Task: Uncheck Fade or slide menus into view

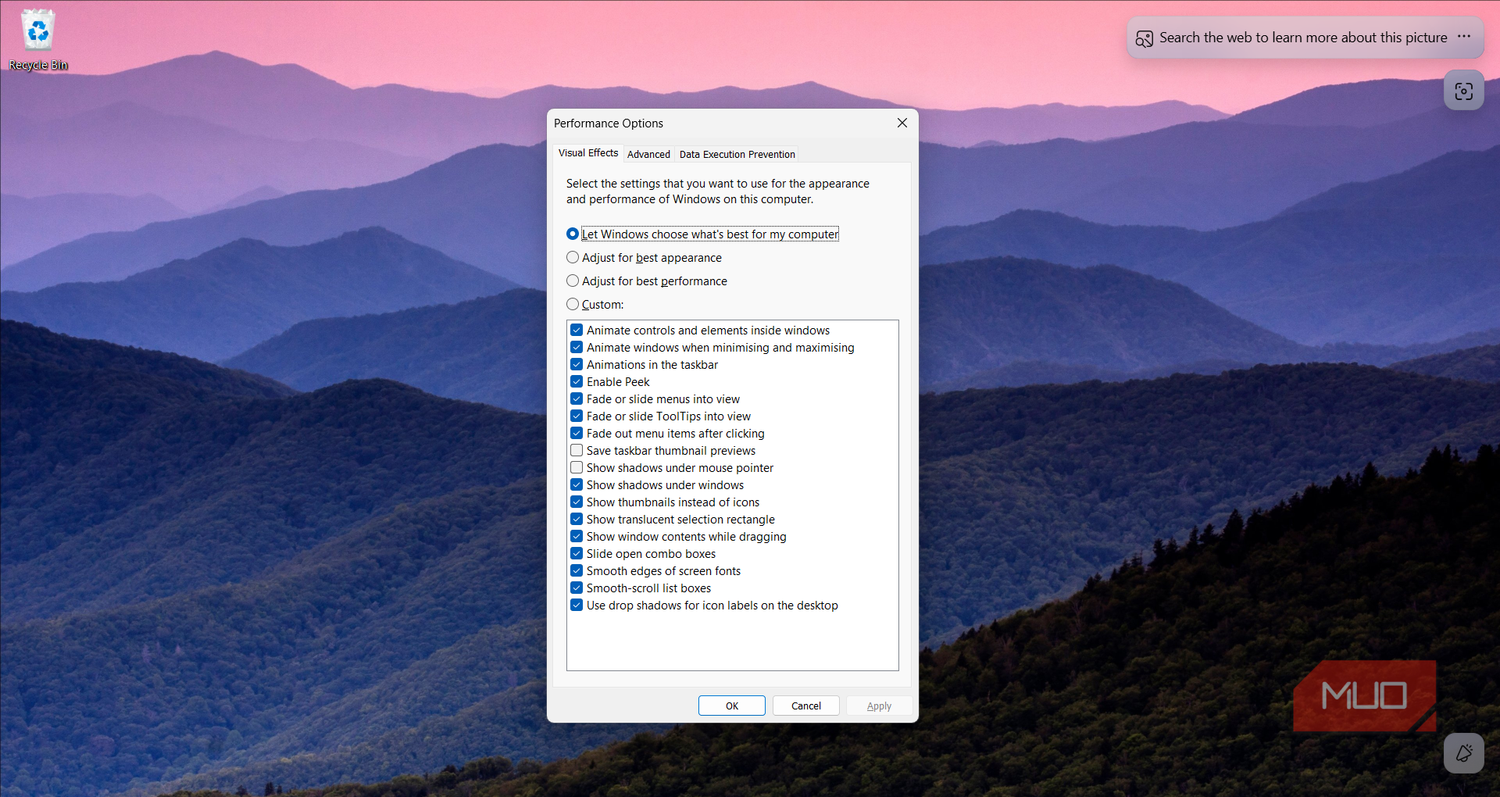Action: tap(577, 399)
